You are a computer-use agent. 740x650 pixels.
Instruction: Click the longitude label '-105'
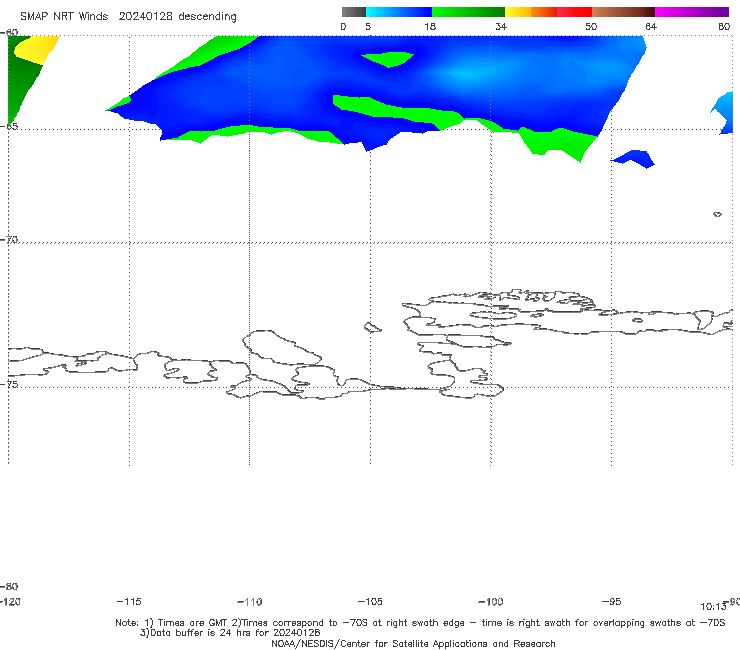[370, 601]
